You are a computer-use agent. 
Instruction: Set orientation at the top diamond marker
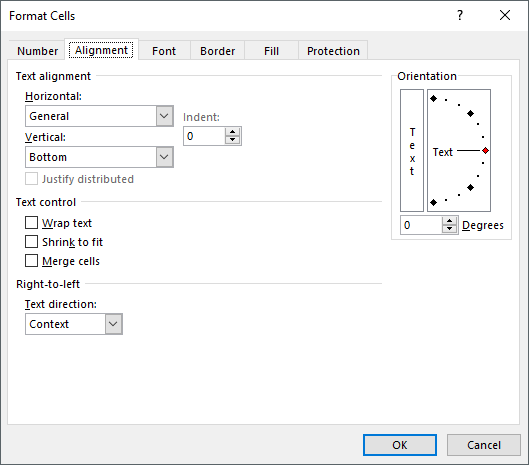(x=434, y=99)
